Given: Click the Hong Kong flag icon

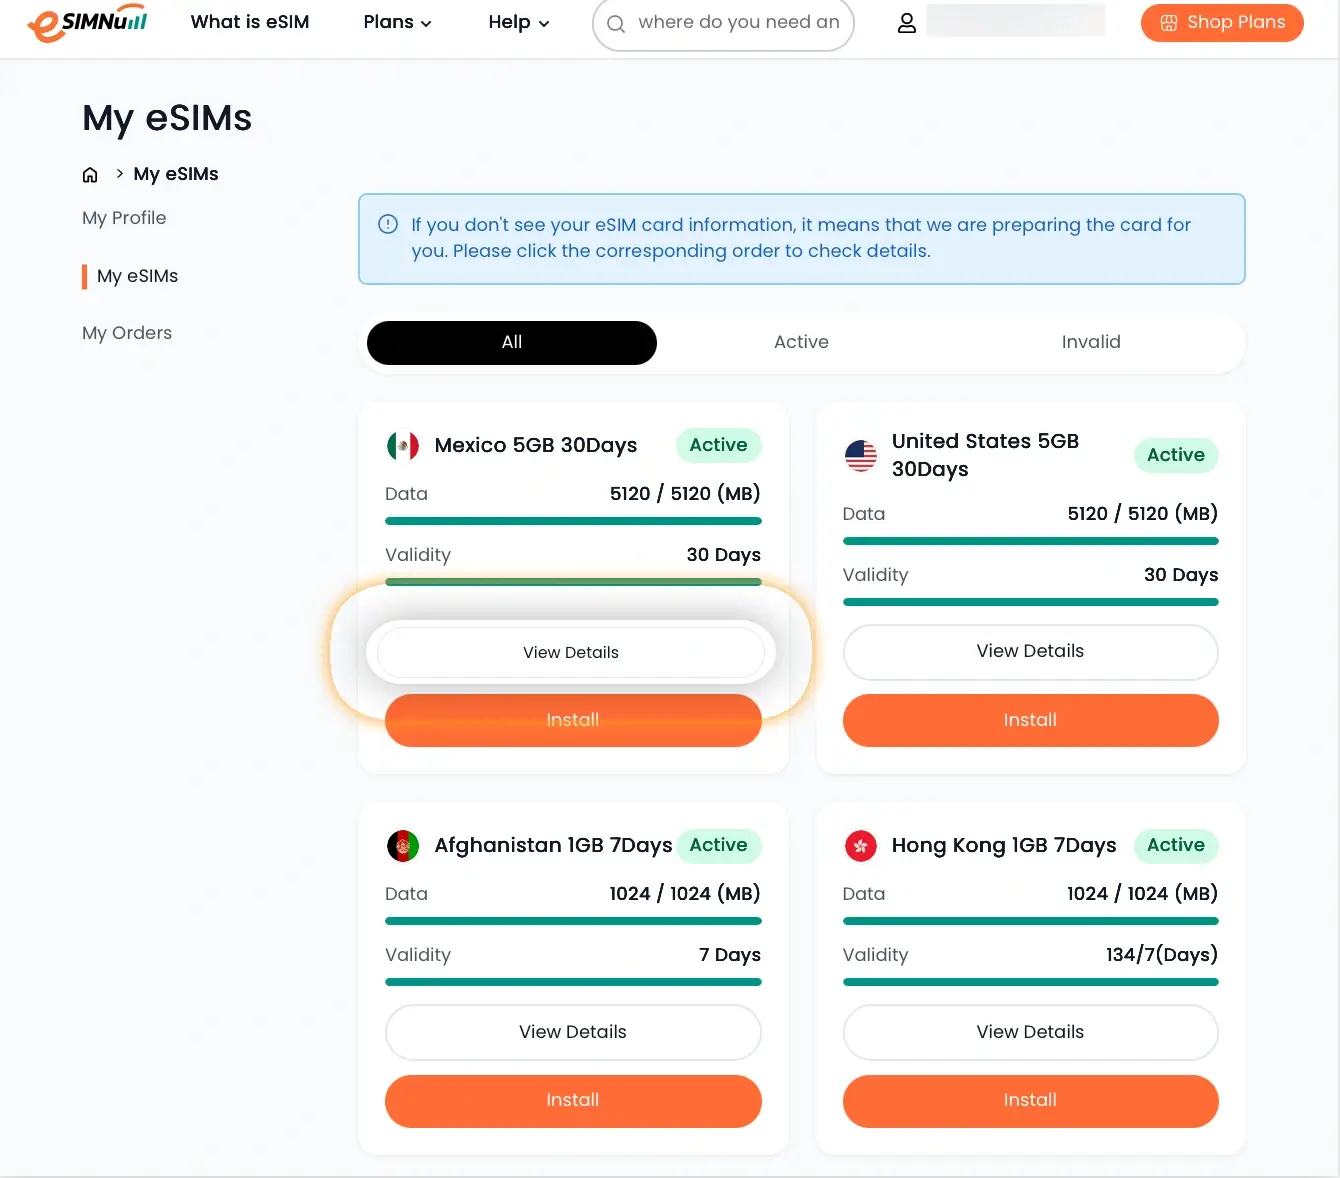Looking at the screenshot, I should (860, 846).
